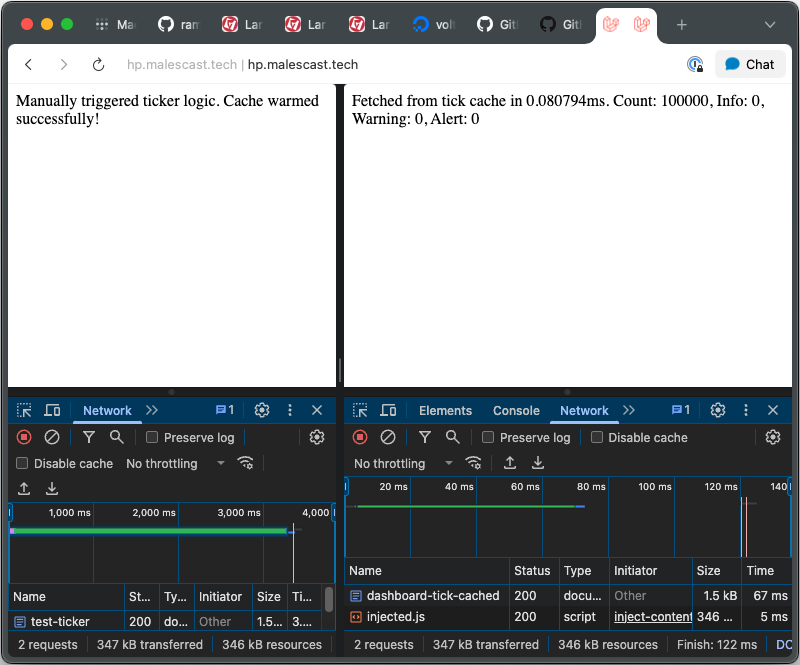Open a new browser tab

coord(682,24)
